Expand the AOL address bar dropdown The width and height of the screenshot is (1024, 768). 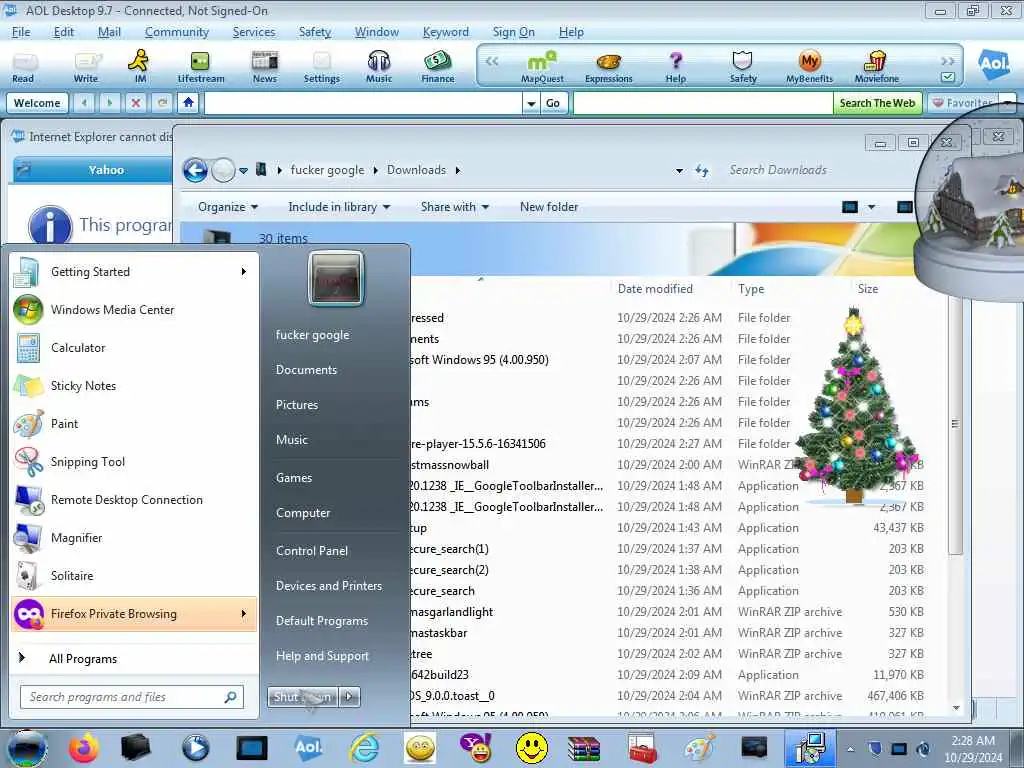[531, 103]
